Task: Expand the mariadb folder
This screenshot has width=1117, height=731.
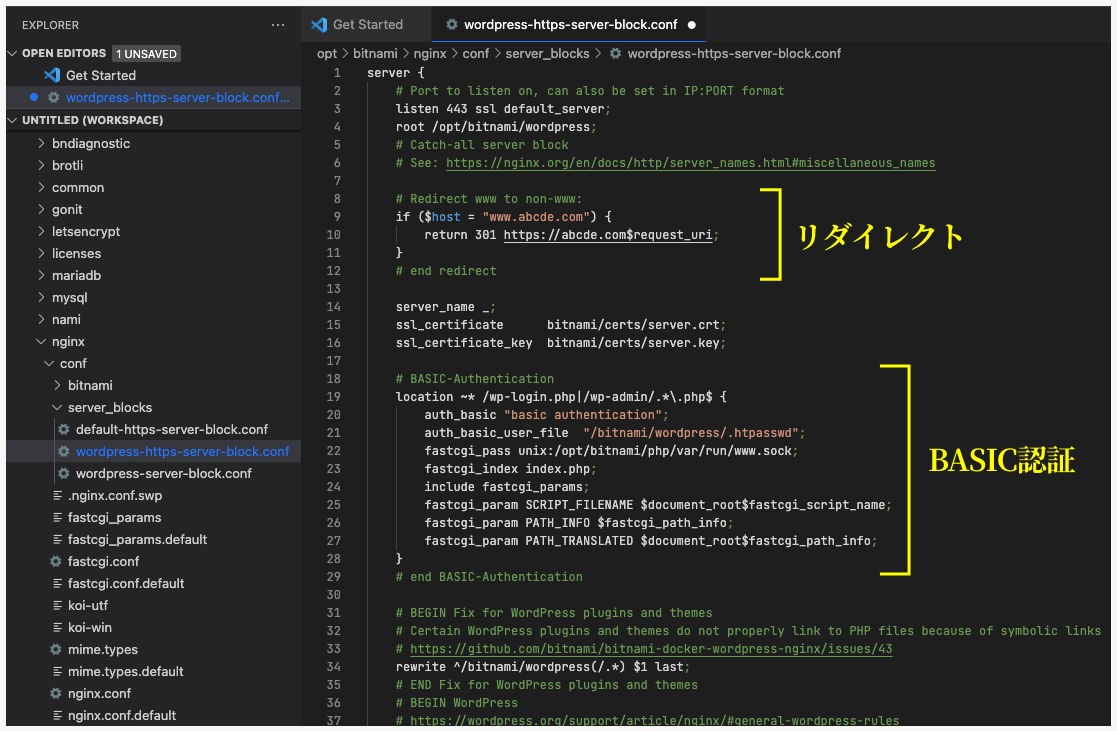Action: click(41, 275)
